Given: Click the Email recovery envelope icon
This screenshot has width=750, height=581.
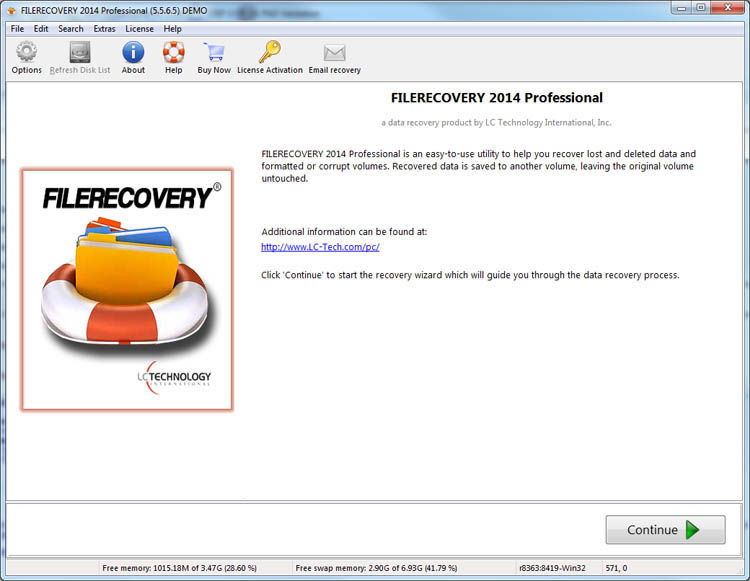Looking at the screenshot, I should [x=334, y=53].
